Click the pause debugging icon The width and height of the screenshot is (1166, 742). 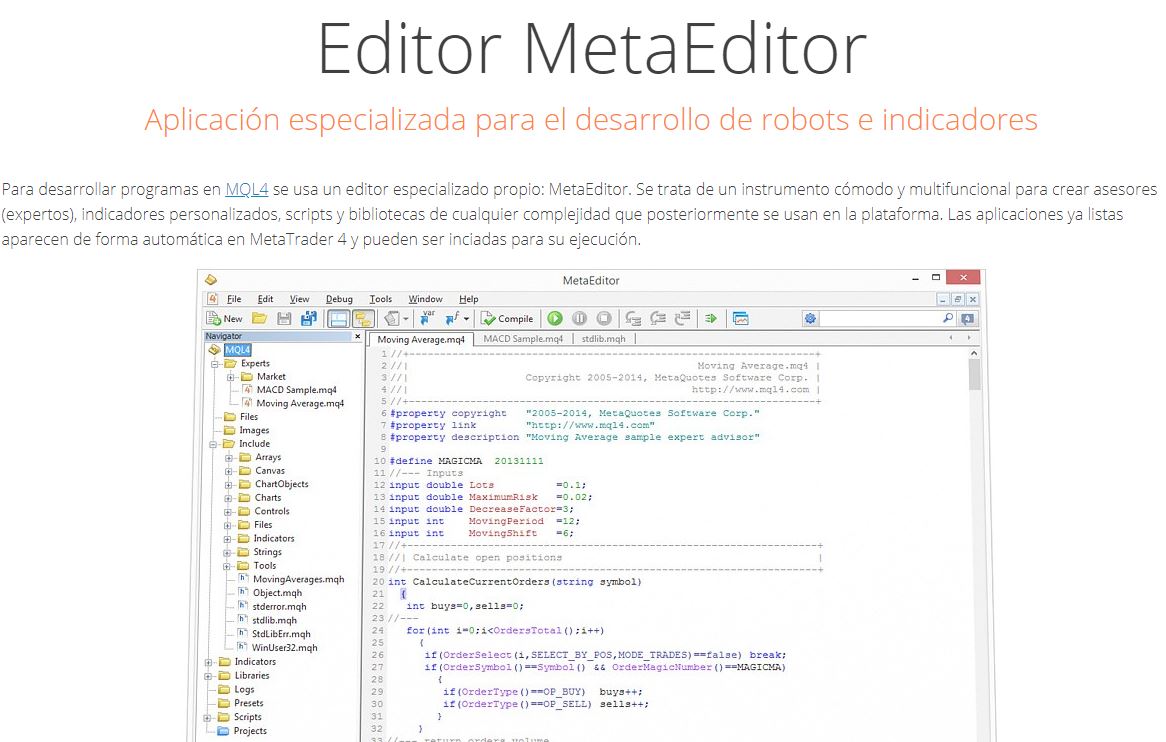(579, 318)
